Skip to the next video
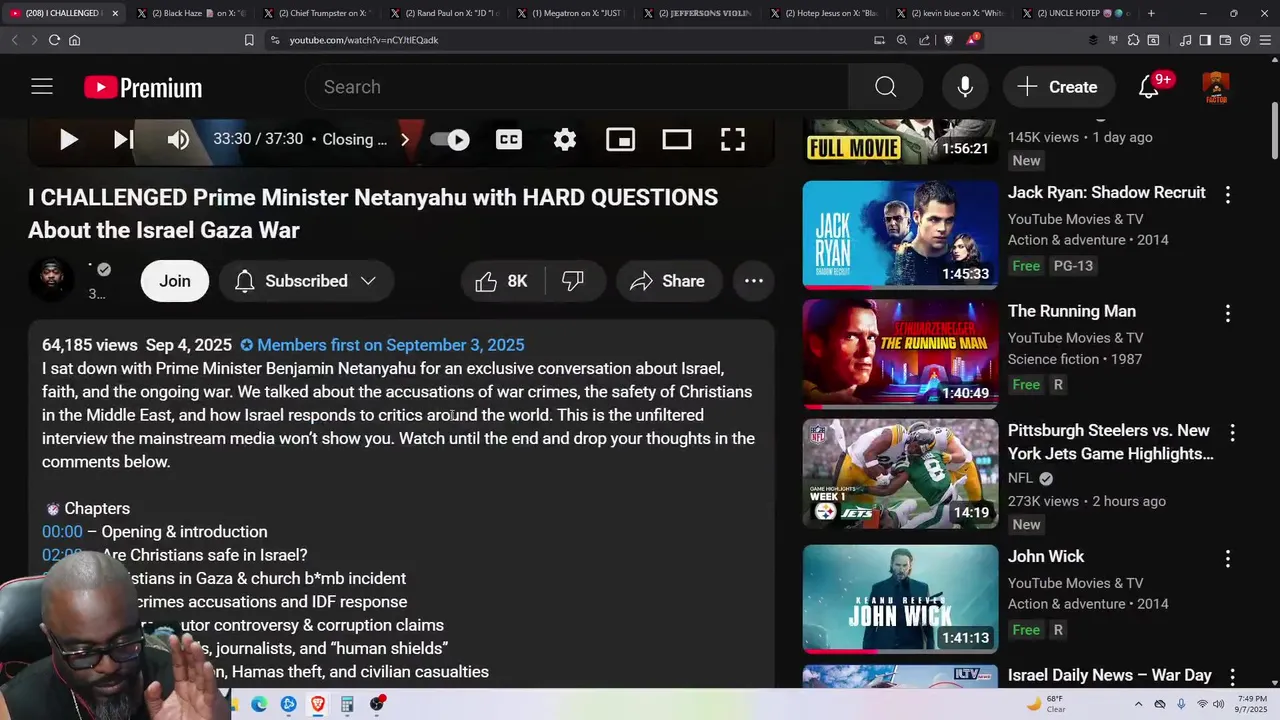Image resolution: width=1280 pixels, height=720 pixels. coord(123,140)
